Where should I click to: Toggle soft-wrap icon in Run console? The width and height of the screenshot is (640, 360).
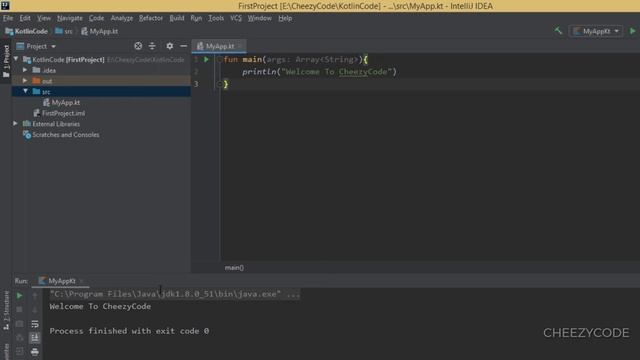[35, 324]
